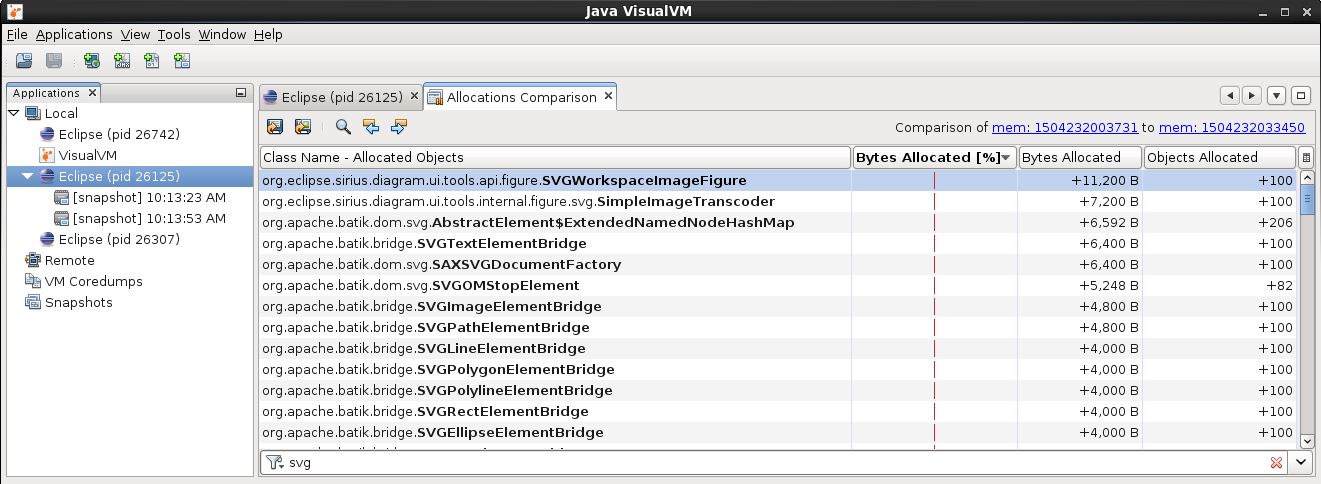Sort by Bytes Allocated [%] column
The image size is (1321, 484).
[x=935, y=157]
